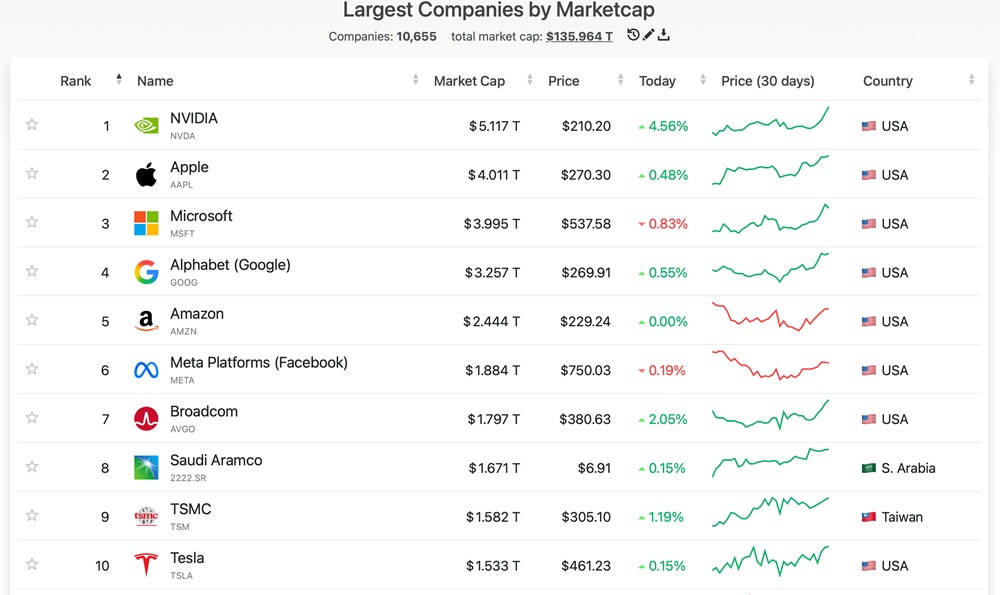Select the NVIDIA company logo
The width and height of the screenshot is (1000, 595).
pos(144,124)
